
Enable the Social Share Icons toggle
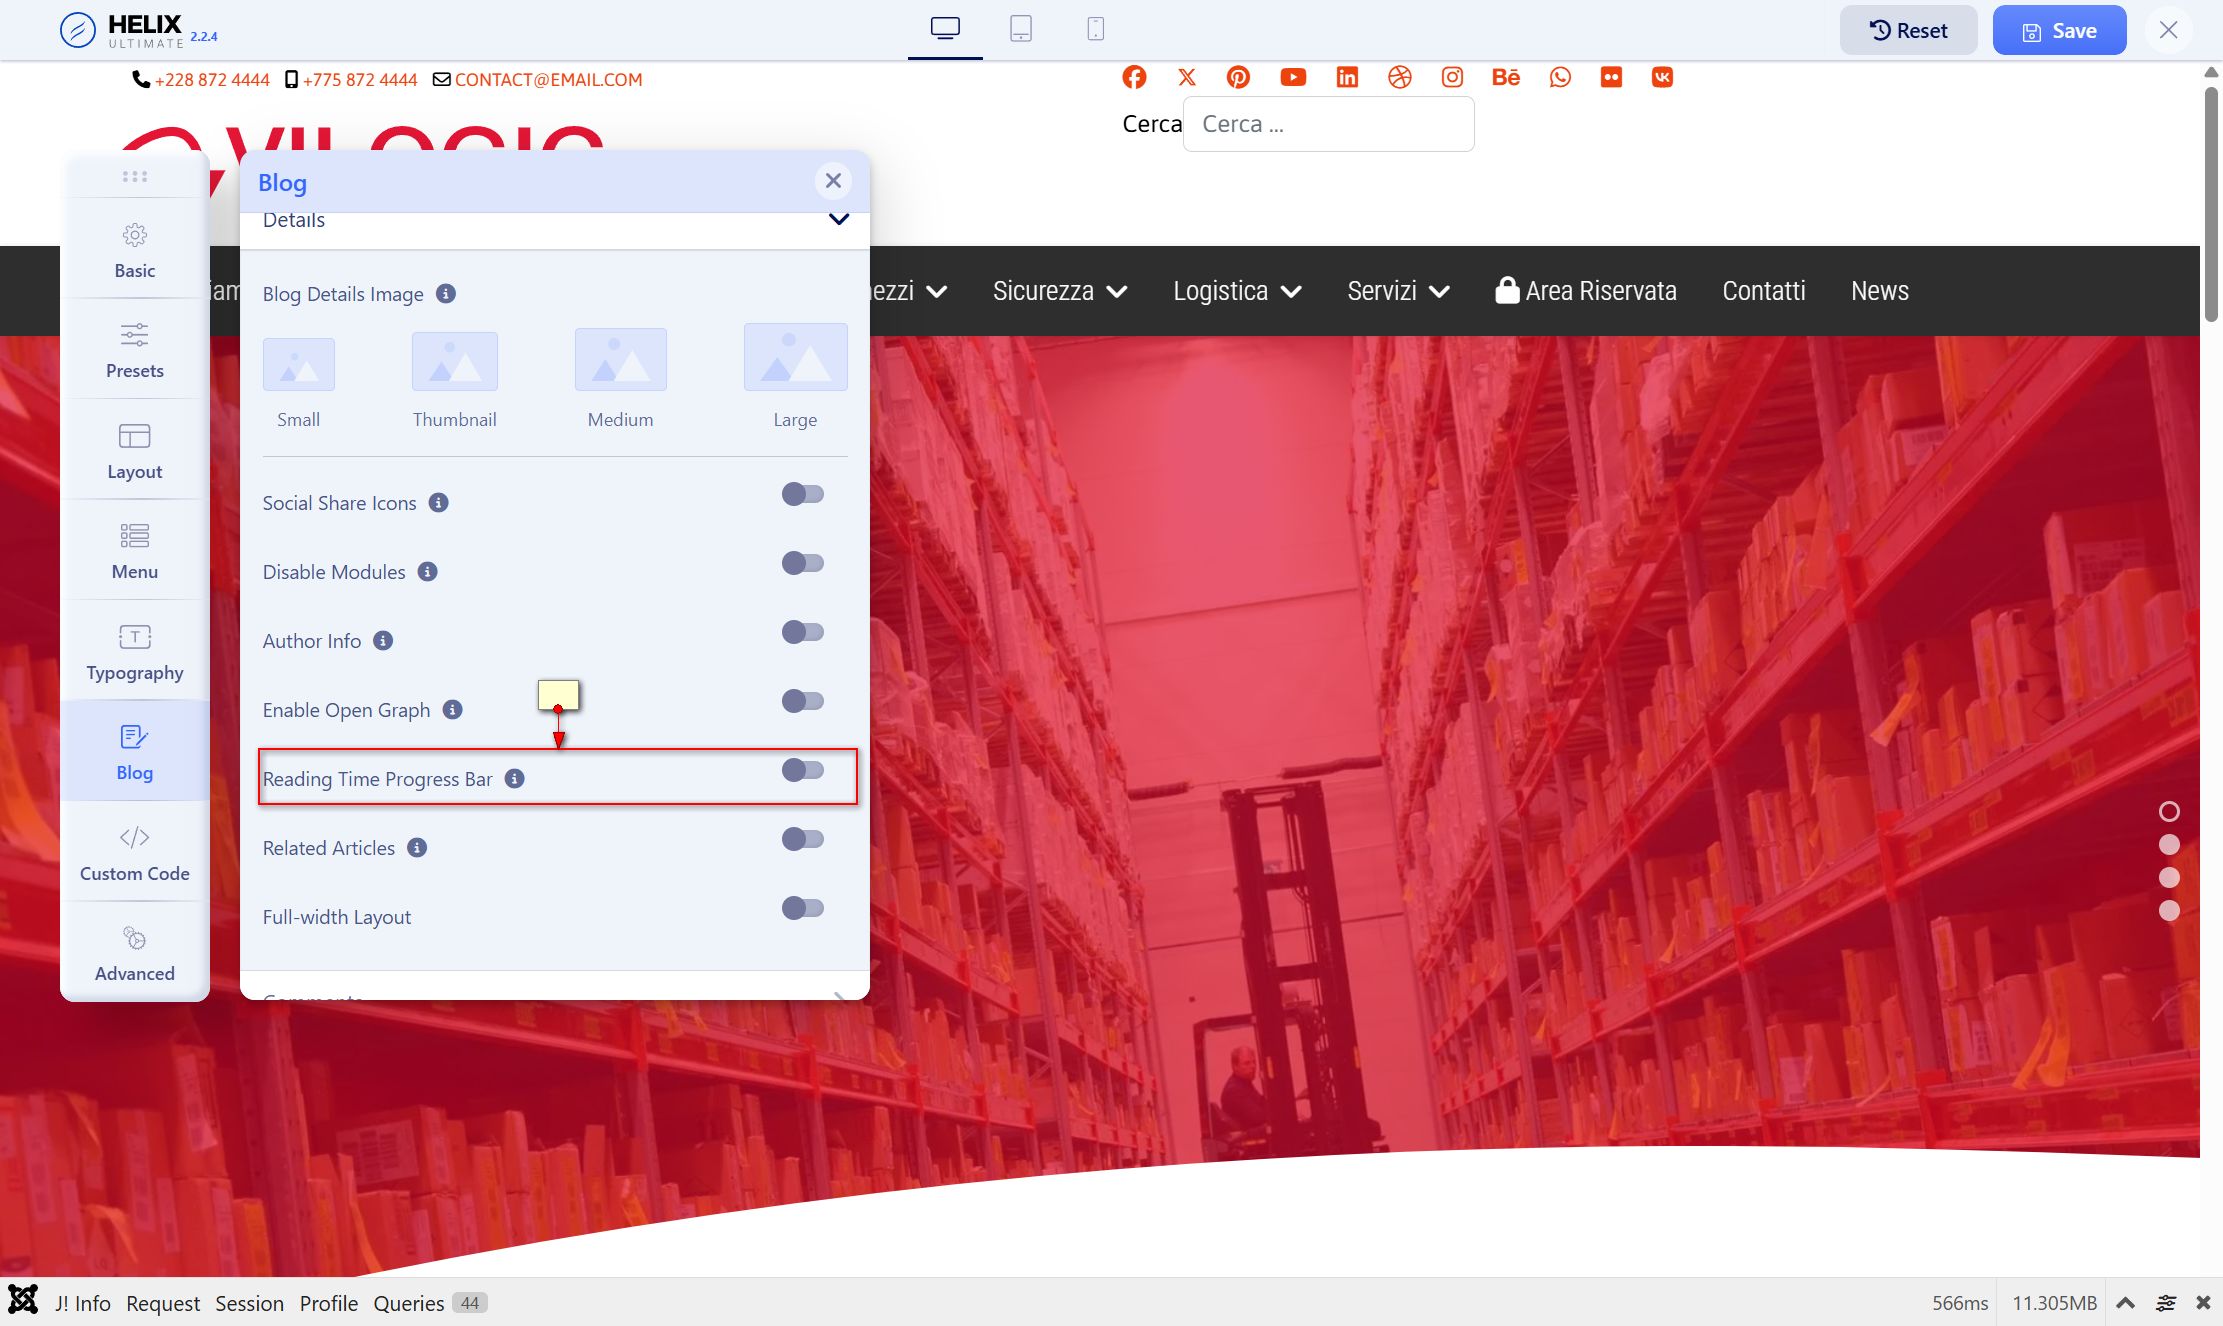point(802,494)
